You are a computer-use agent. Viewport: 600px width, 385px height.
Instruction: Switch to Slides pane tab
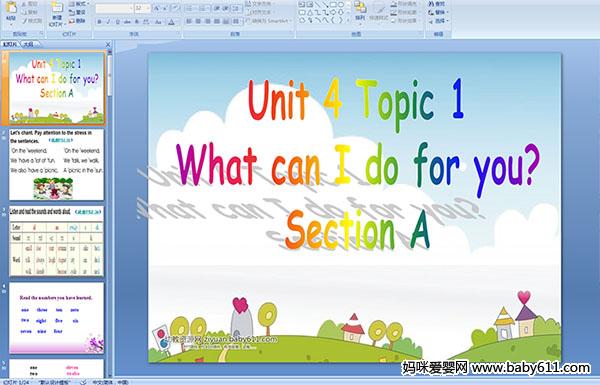[10, 44]
